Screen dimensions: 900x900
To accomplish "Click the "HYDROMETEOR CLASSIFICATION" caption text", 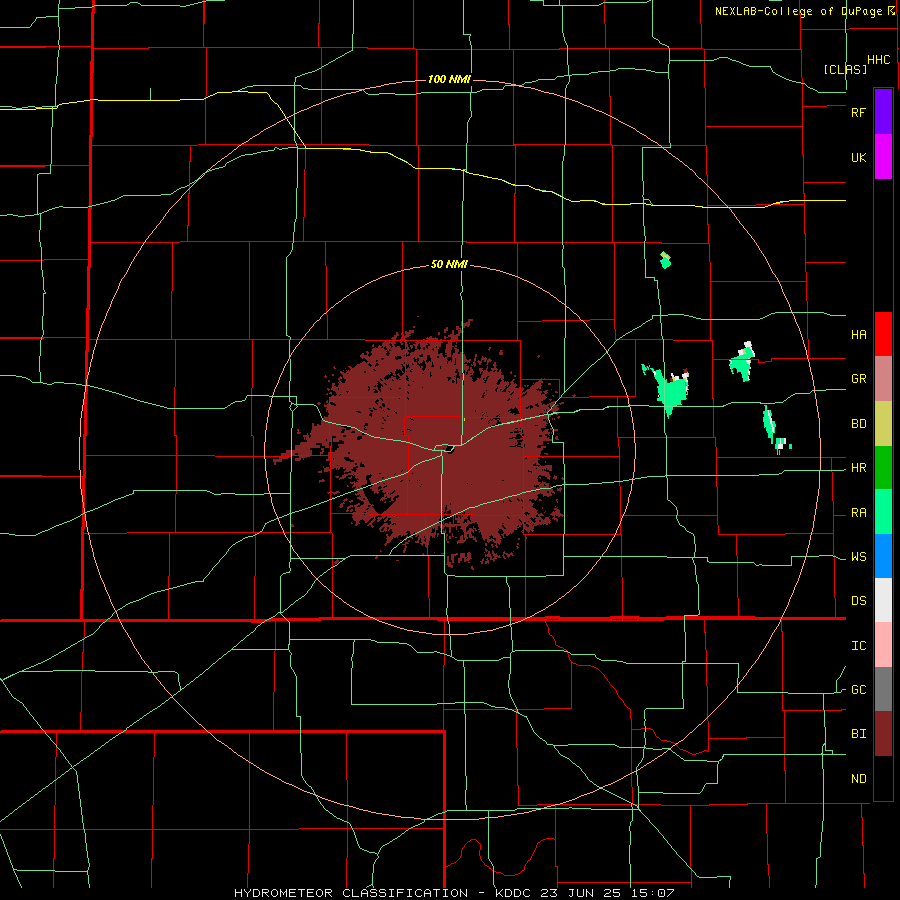I will (x=351, y=893).
